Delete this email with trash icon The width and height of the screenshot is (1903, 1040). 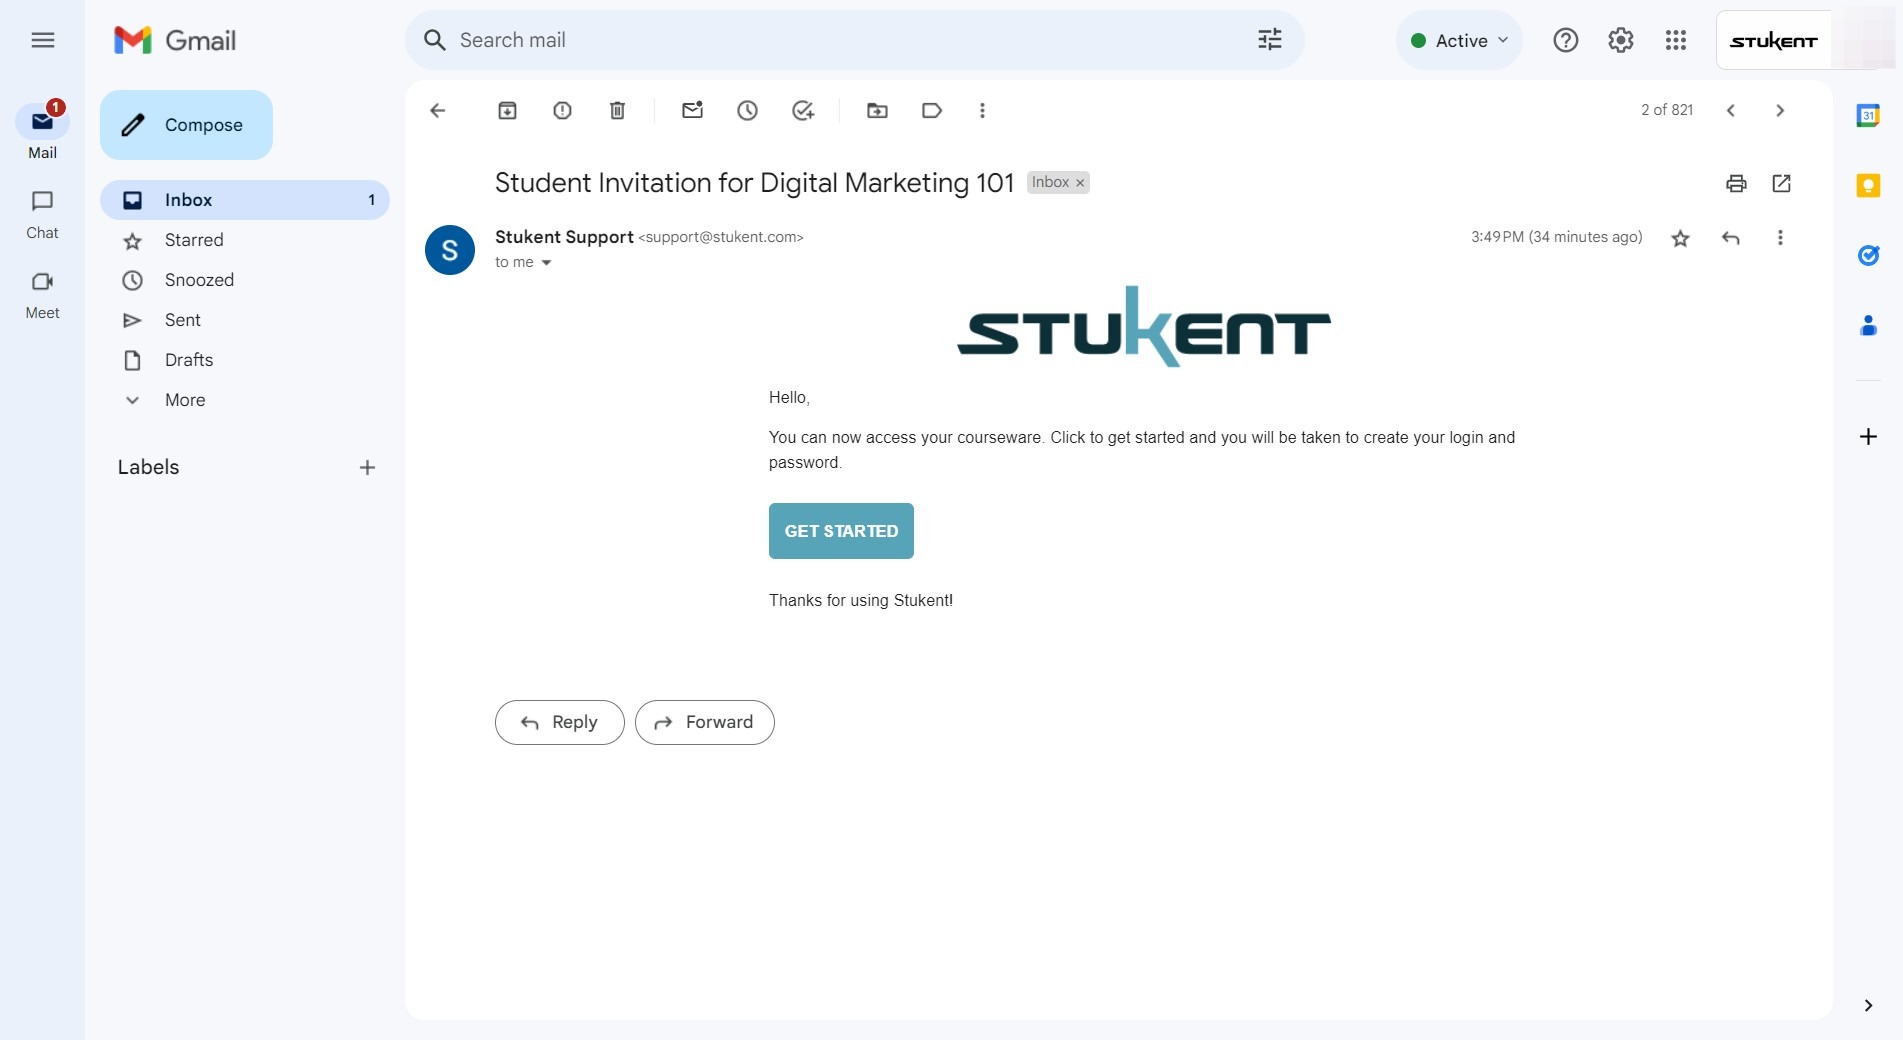[x=618, y=111]
